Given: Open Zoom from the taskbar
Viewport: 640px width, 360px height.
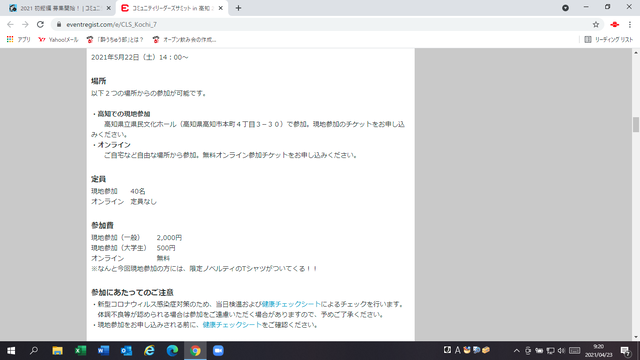Looking at the screenshot, I should (218, 351).
